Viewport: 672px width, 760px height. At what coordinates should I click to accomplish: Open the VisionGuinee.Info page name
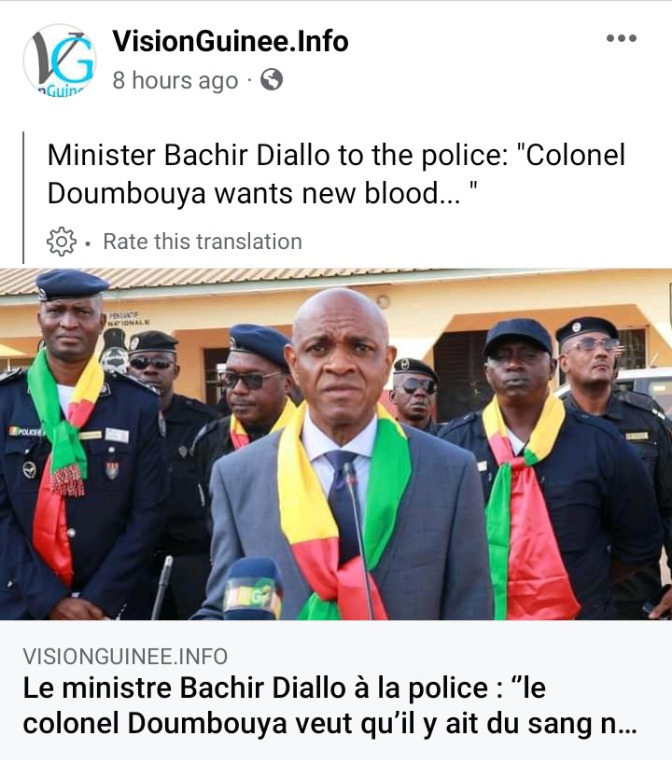point(230,41)
